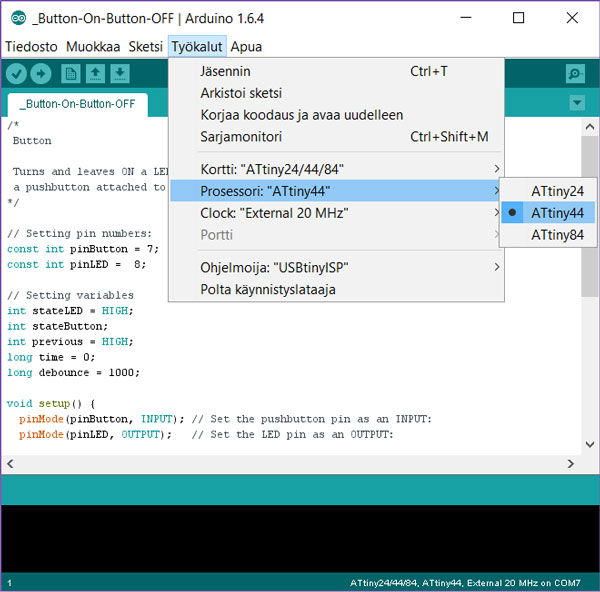Viewport: 600px width, 592px height.
Task: Click the black console output area
Action: coord(300,538)
